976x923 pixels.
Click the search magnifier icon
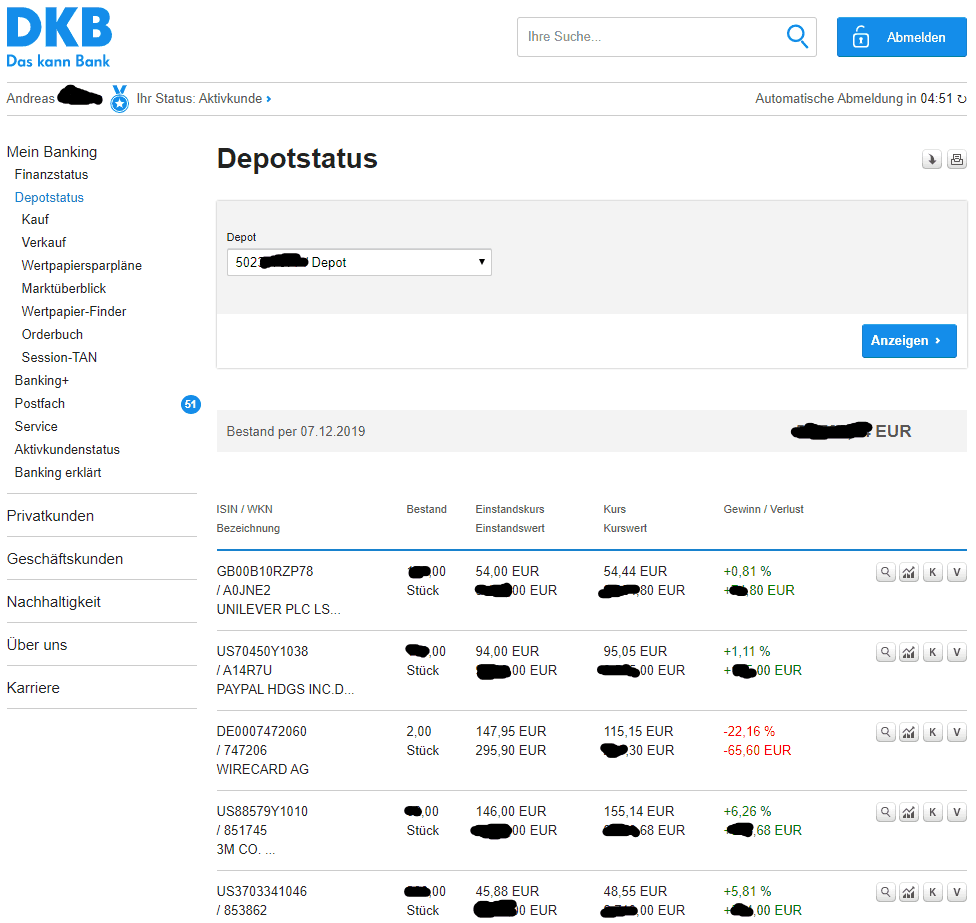tap(797, 37)
